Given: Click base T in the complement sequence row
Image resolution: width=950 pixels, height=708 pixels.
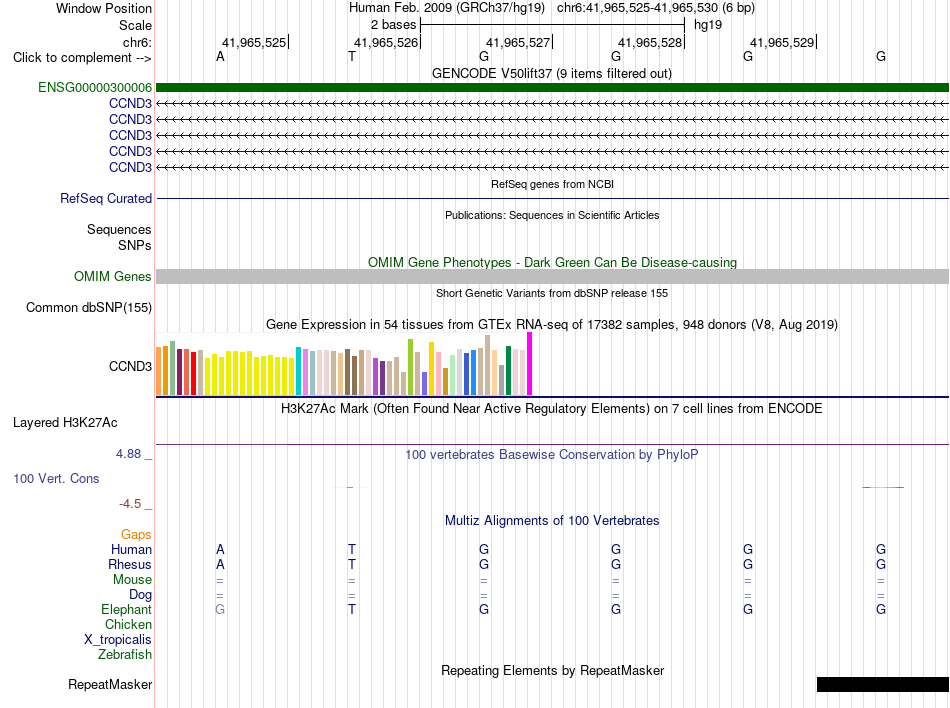Looking at the screenshot, I should click(x=352, y=56).
